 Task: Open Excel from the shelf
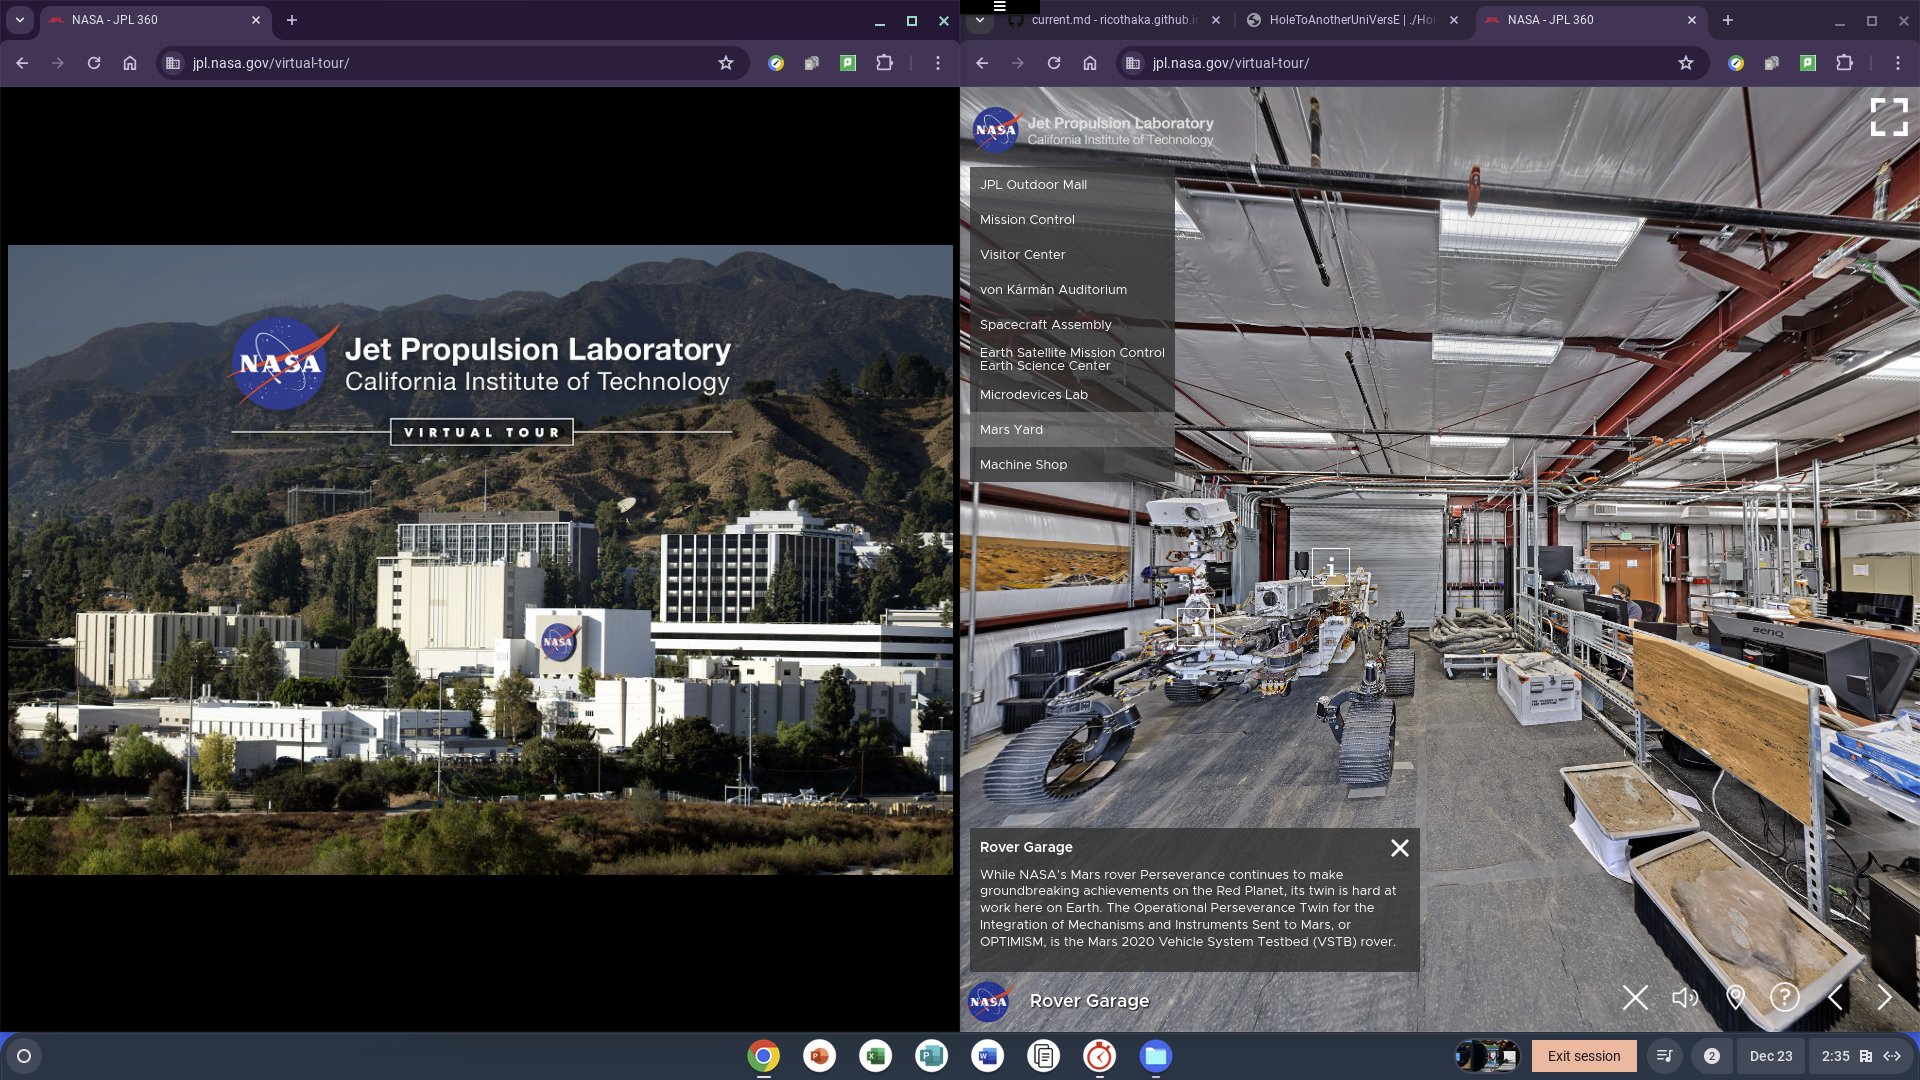point(875,1056)
